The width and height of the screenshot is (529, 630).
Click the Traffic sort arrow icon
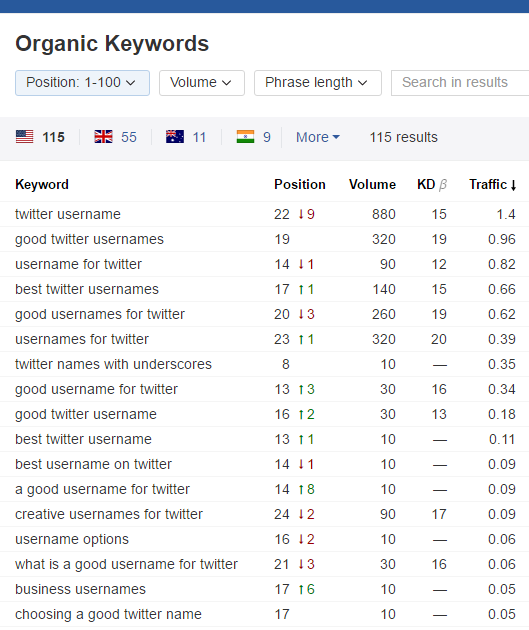[x=513, y=185]
